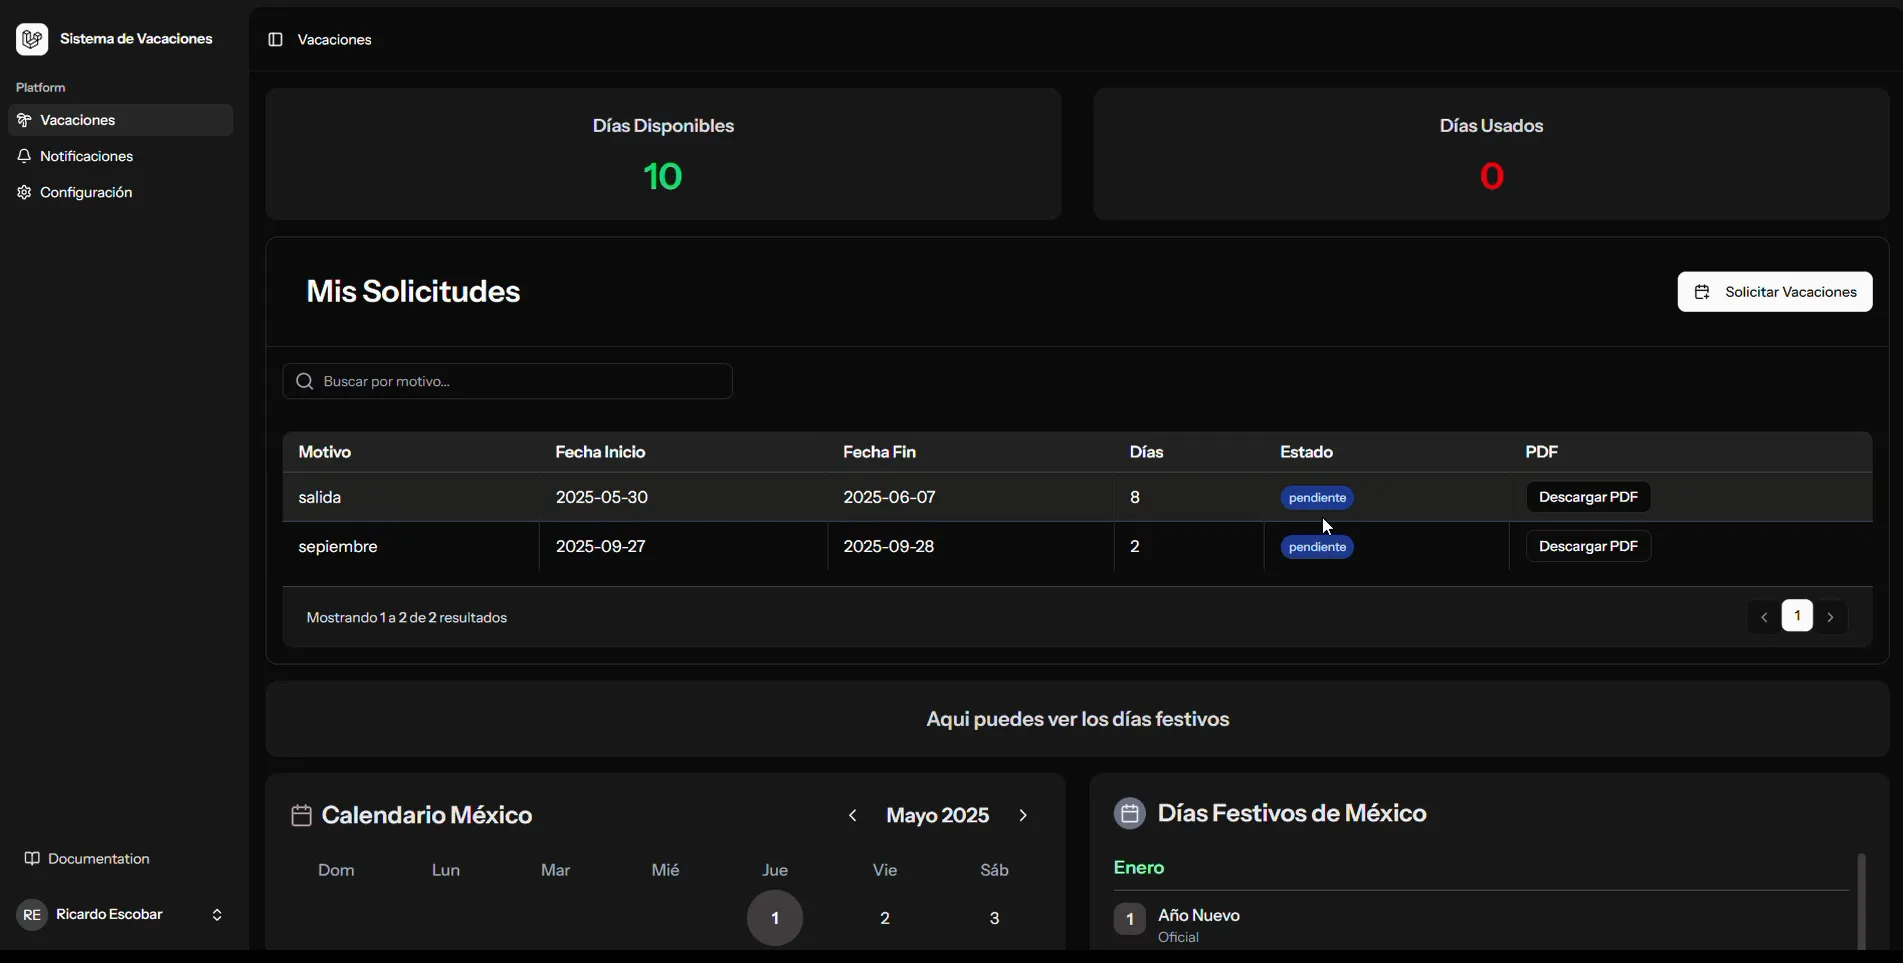Click the holidays list scrollbar
Image resolution: width=1903 pixels, height=963 pixels.
coord(1861,900)
